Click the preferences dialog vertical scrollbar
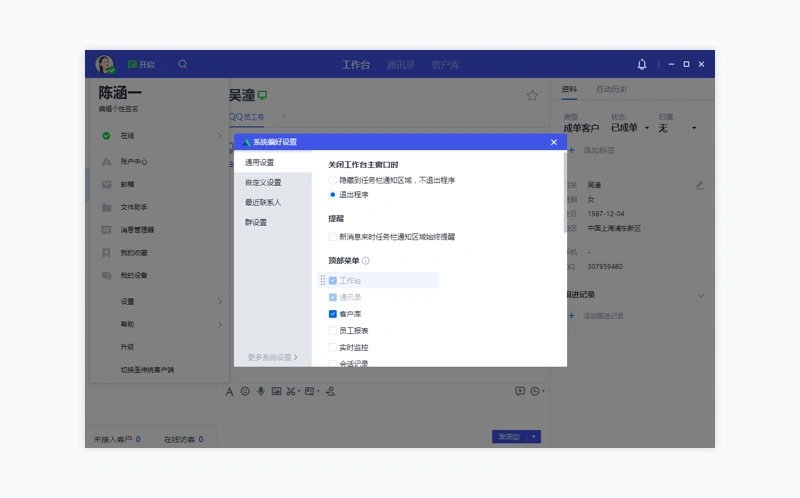This screenshot has width=800, height=498. [565, 192]
